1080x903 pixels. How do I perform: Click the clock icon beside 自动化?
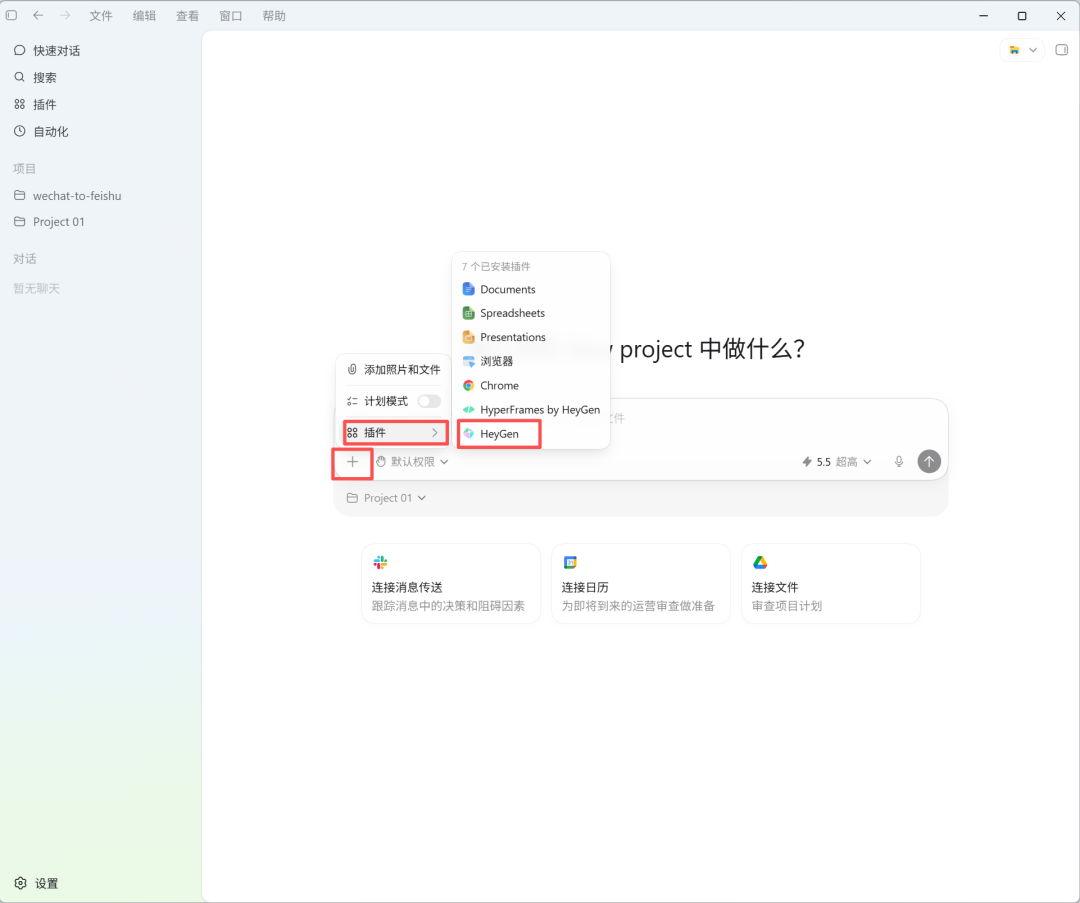tap(19, 131)
